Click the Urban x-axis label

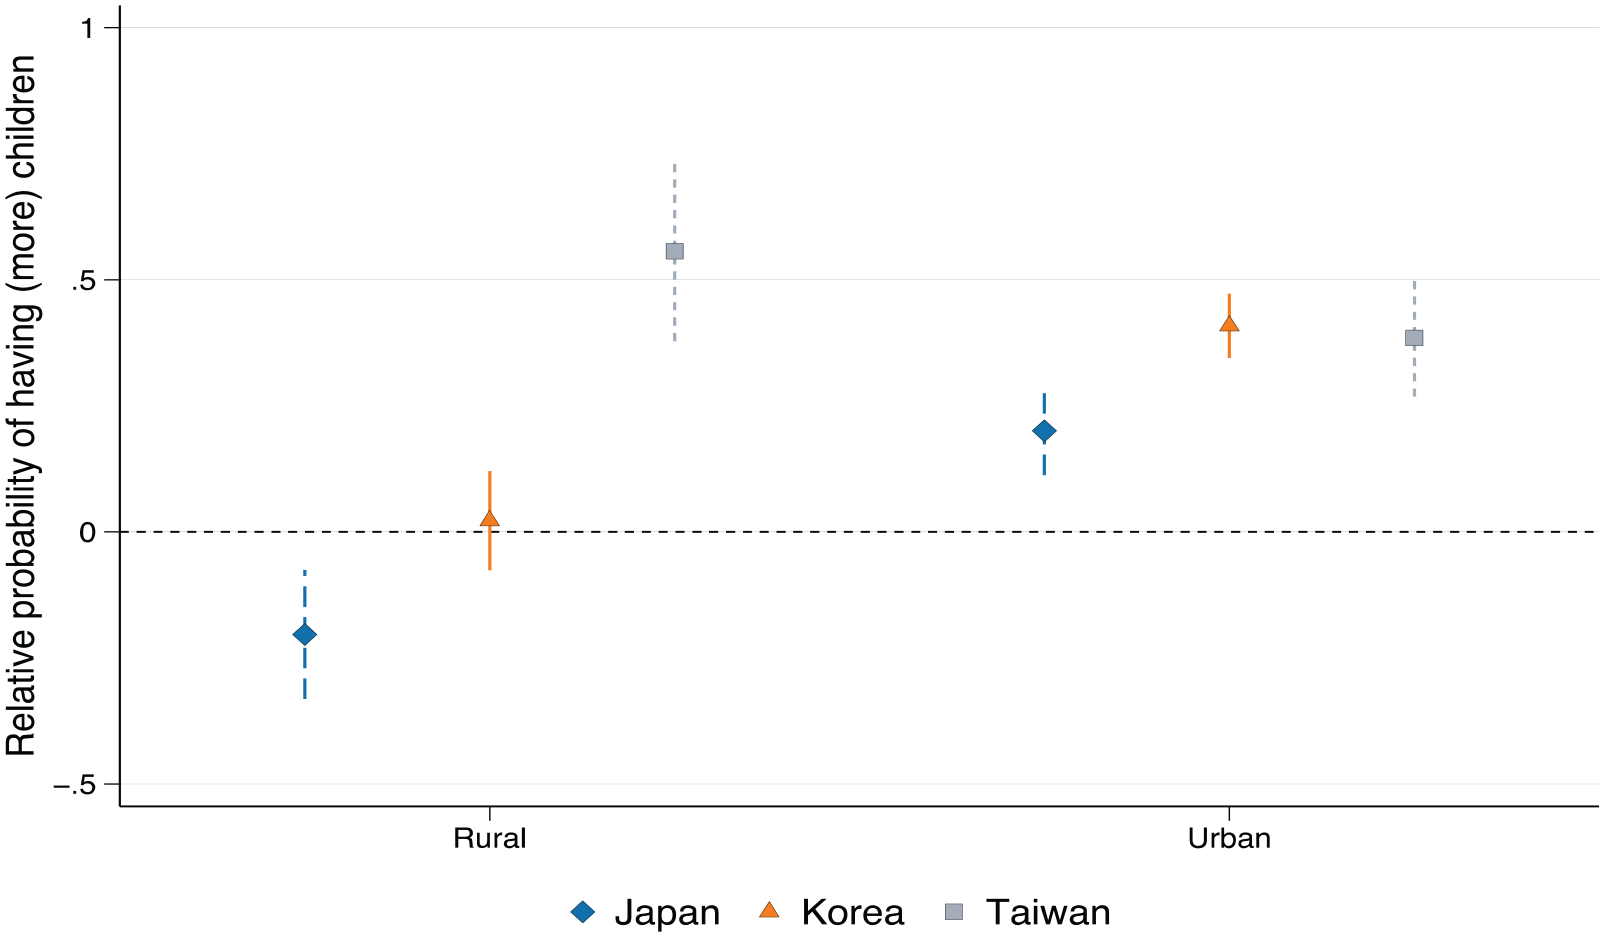click(x=1229, y=838)
